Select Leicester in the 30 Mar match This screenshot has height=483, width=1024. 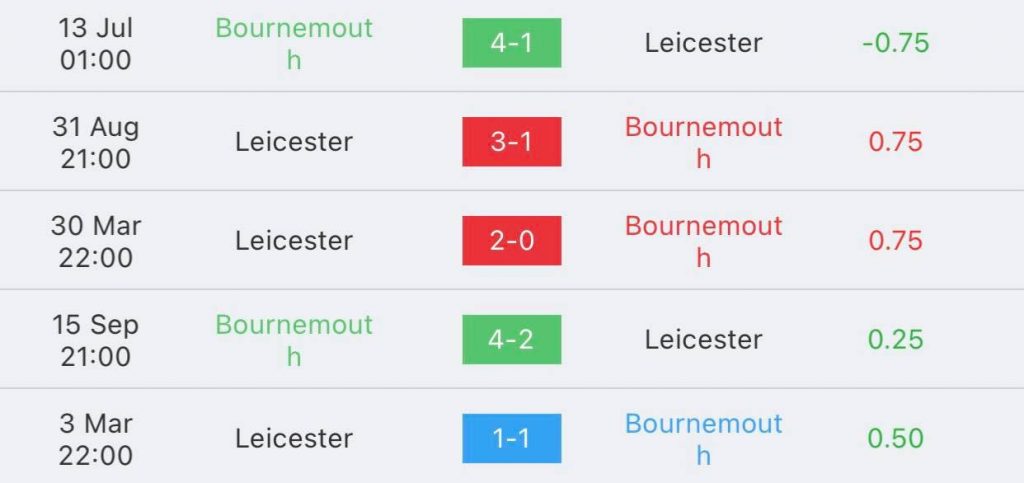pyautogui.click(x=294, y=240)
